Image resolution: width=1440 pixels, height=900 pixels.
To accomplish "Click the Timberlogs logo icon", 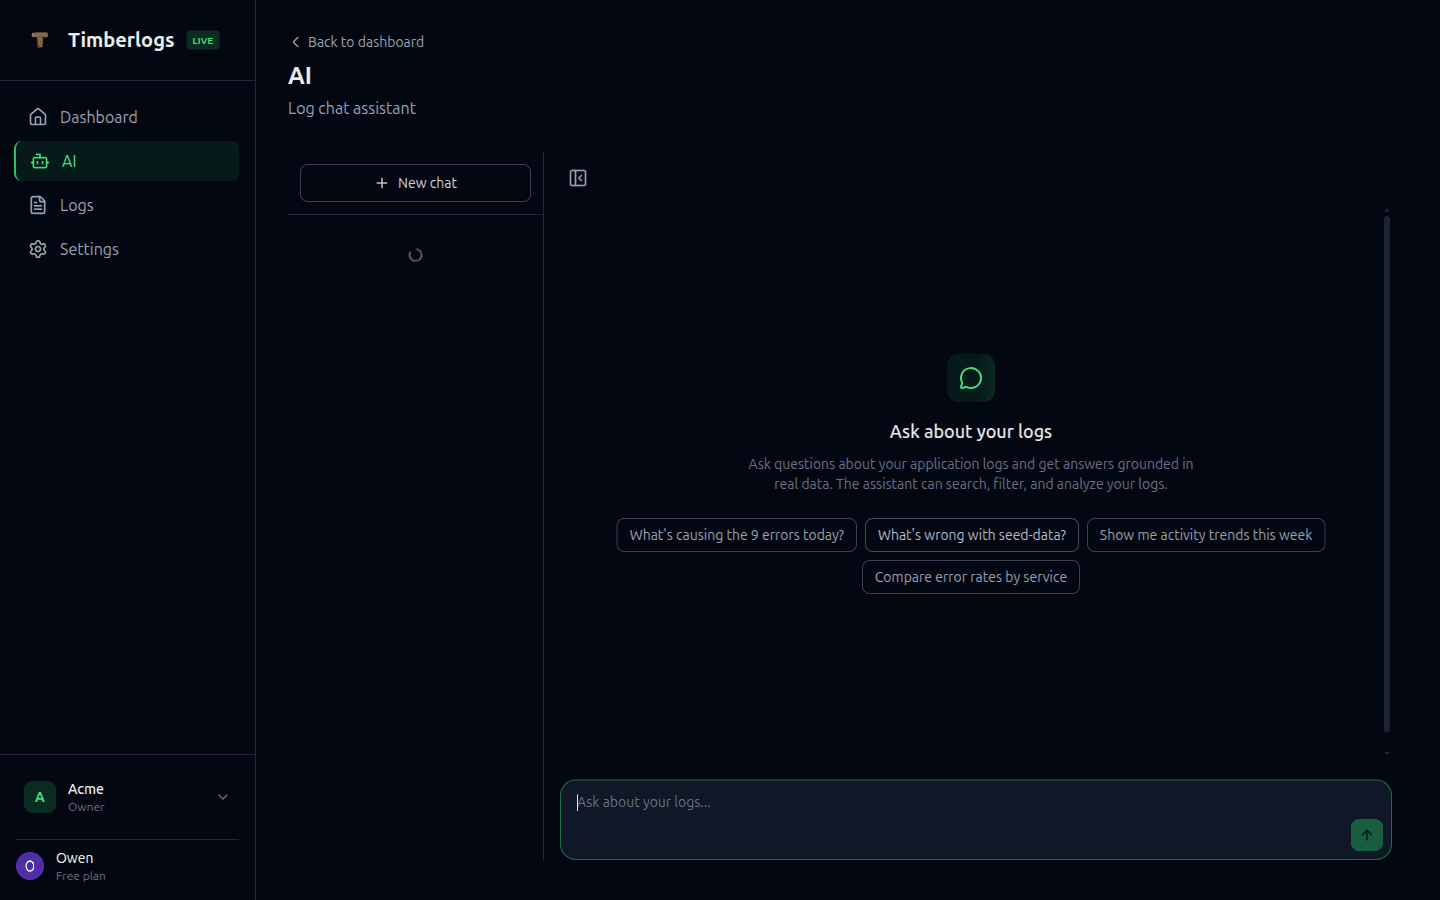I will (39, 40).
